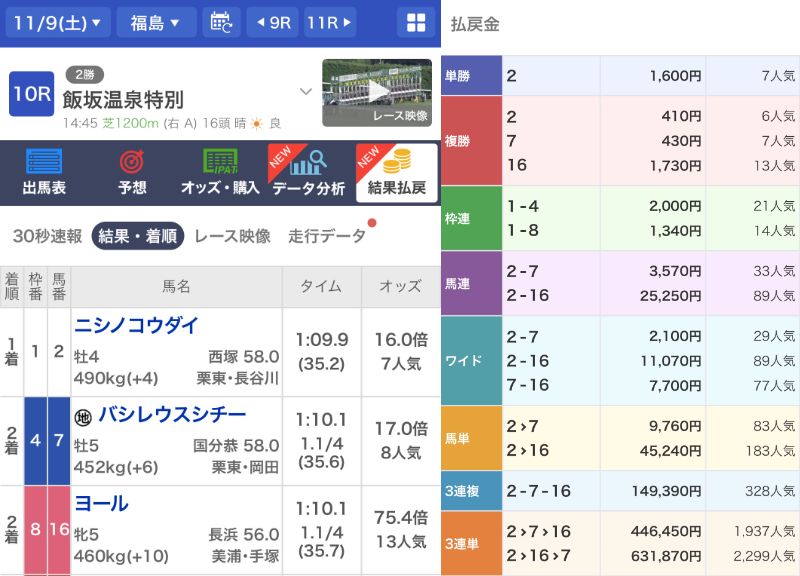This screenshot has width=800, height=576.
Task: Open the 出馬表 race card icon
Action: click(44, 163)
